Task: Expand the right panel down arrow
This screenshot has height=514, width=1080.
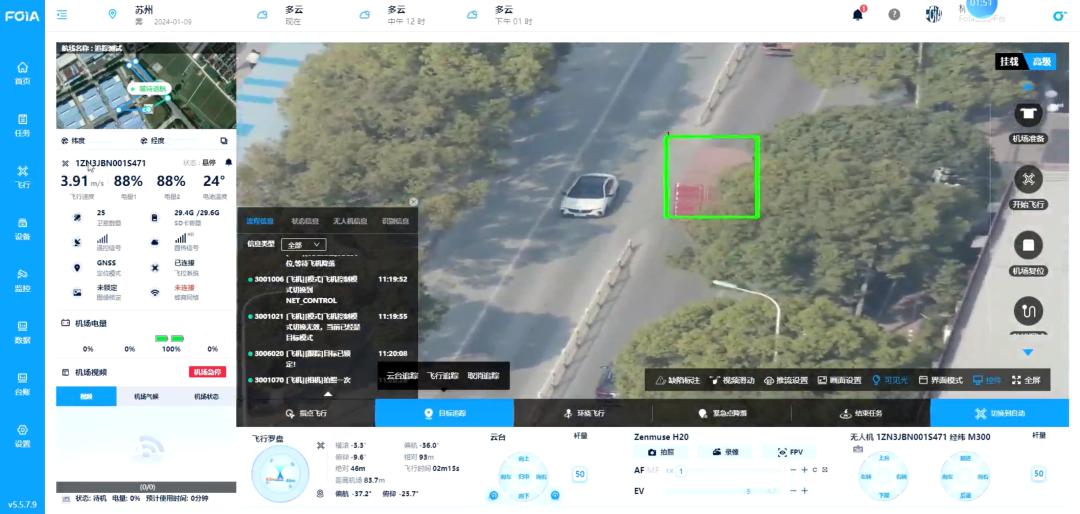Action: click(x=1027, y=352)
